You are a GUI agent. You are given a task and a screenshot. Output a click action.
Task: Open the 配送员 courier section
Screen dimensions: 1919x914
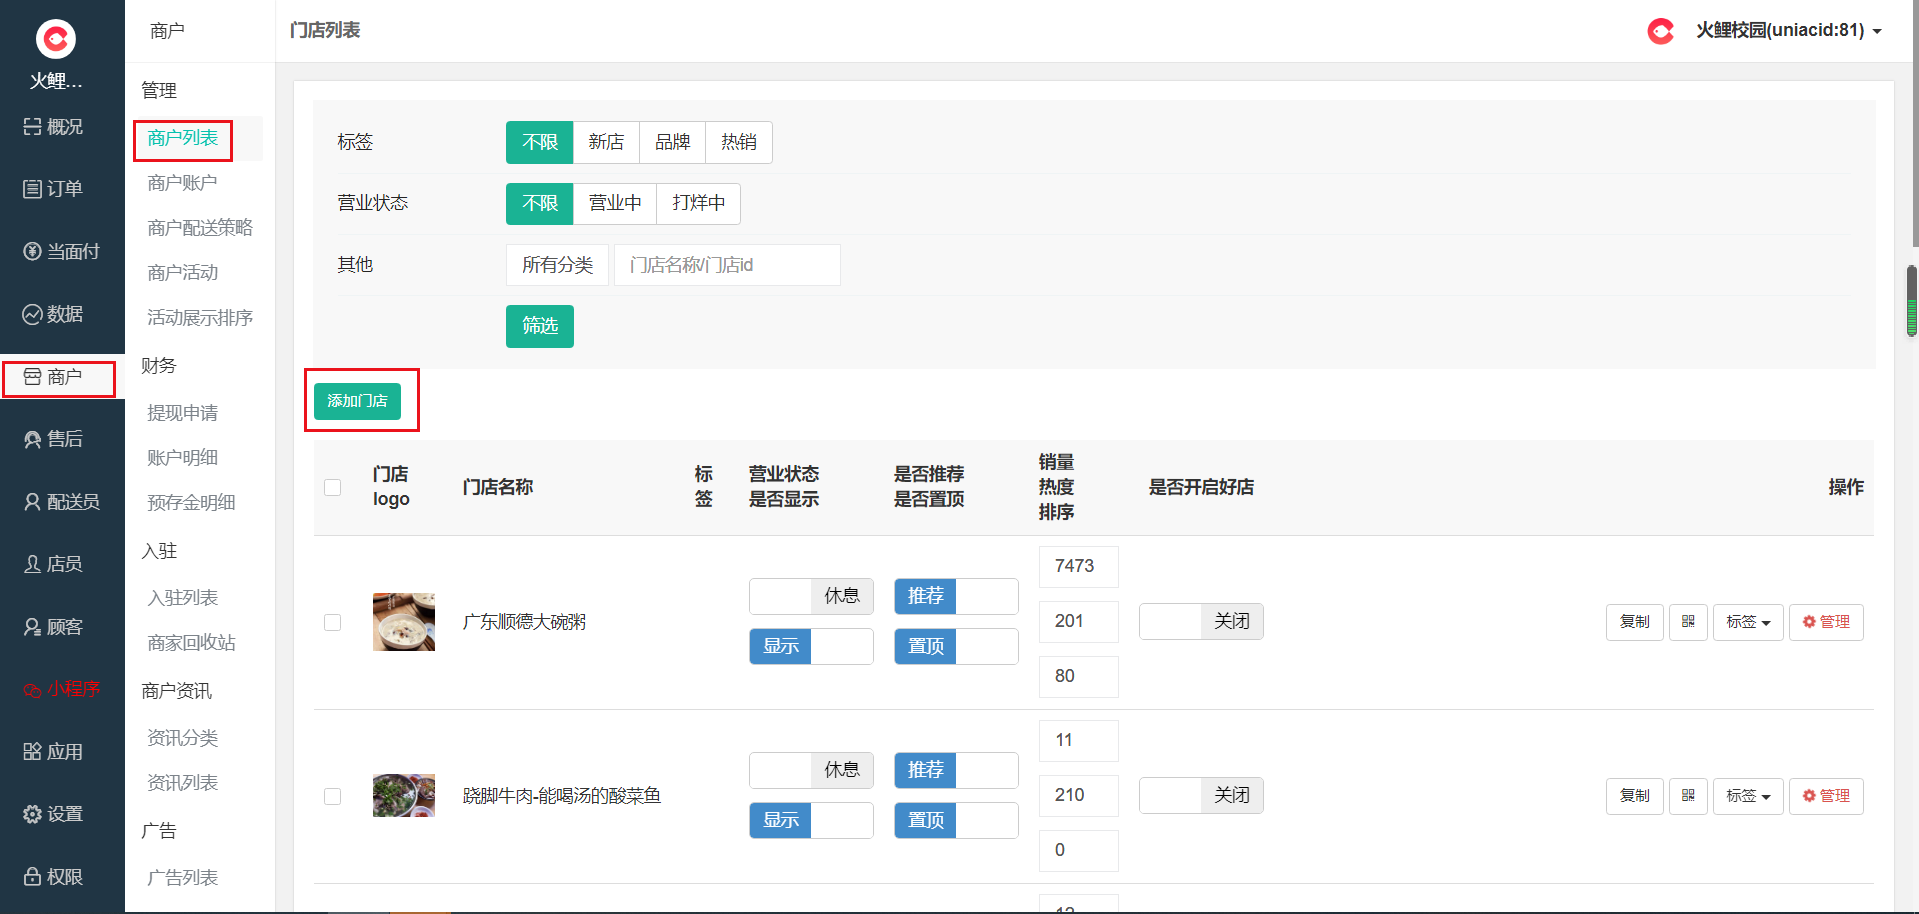(61, 502)
